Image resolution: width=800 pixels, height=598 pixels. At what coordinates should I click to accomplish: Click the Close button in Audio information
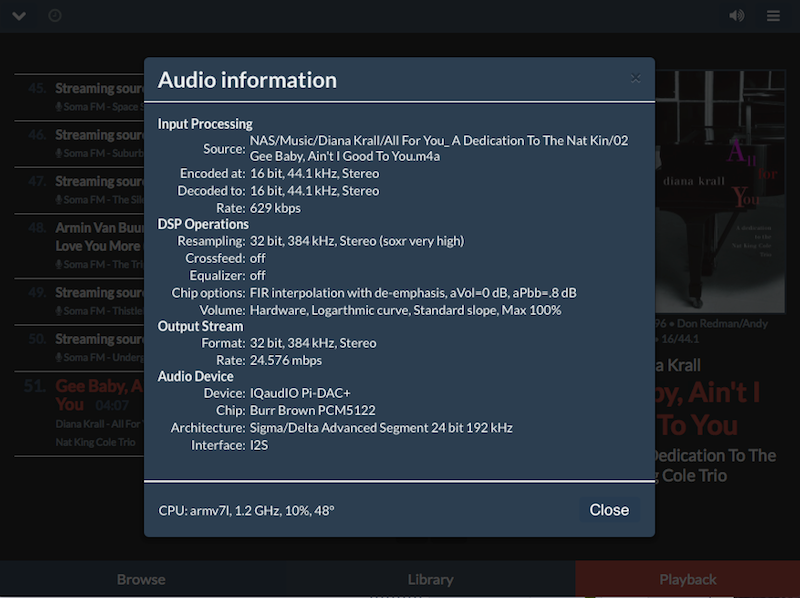tap(609, 510)
